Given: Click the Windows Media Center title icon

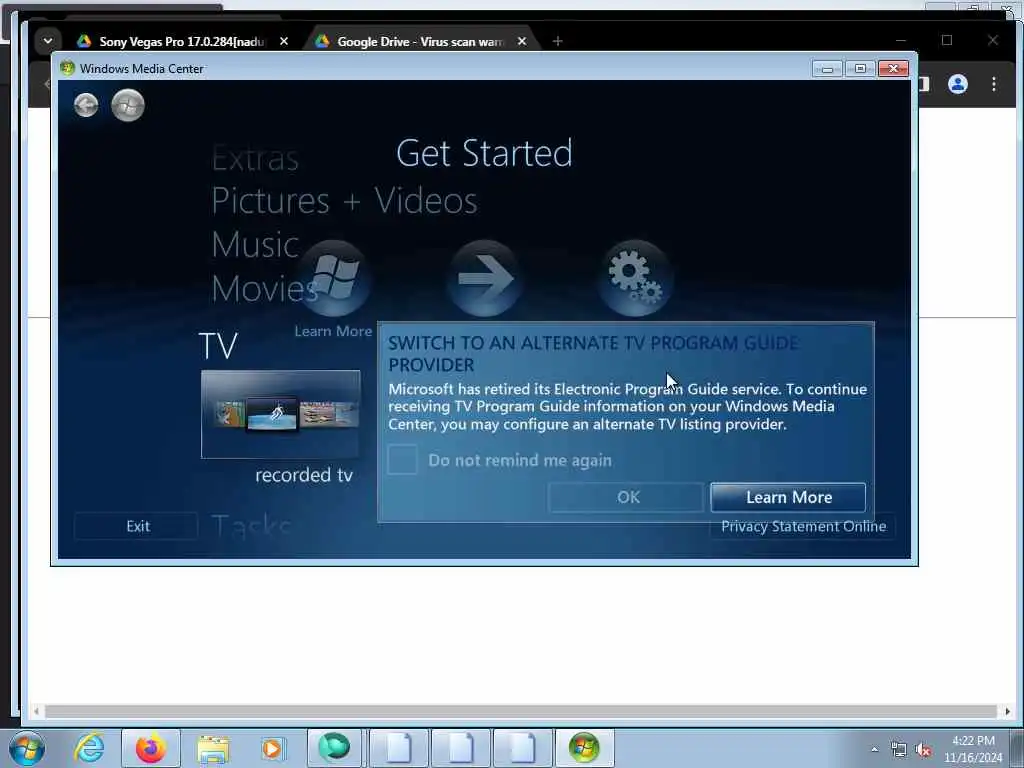Looking at the screenshot, I should (67, 68).
